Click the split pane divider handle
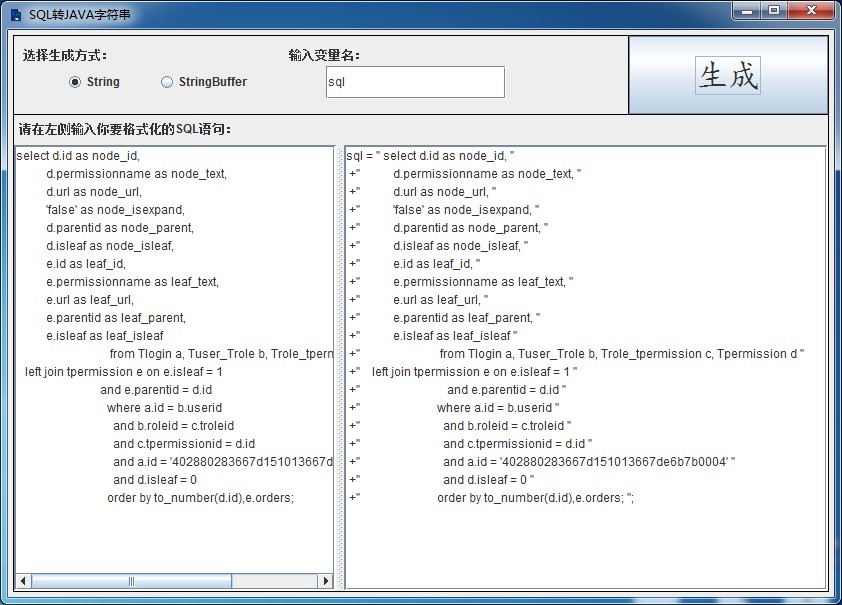 pos(339,368)
